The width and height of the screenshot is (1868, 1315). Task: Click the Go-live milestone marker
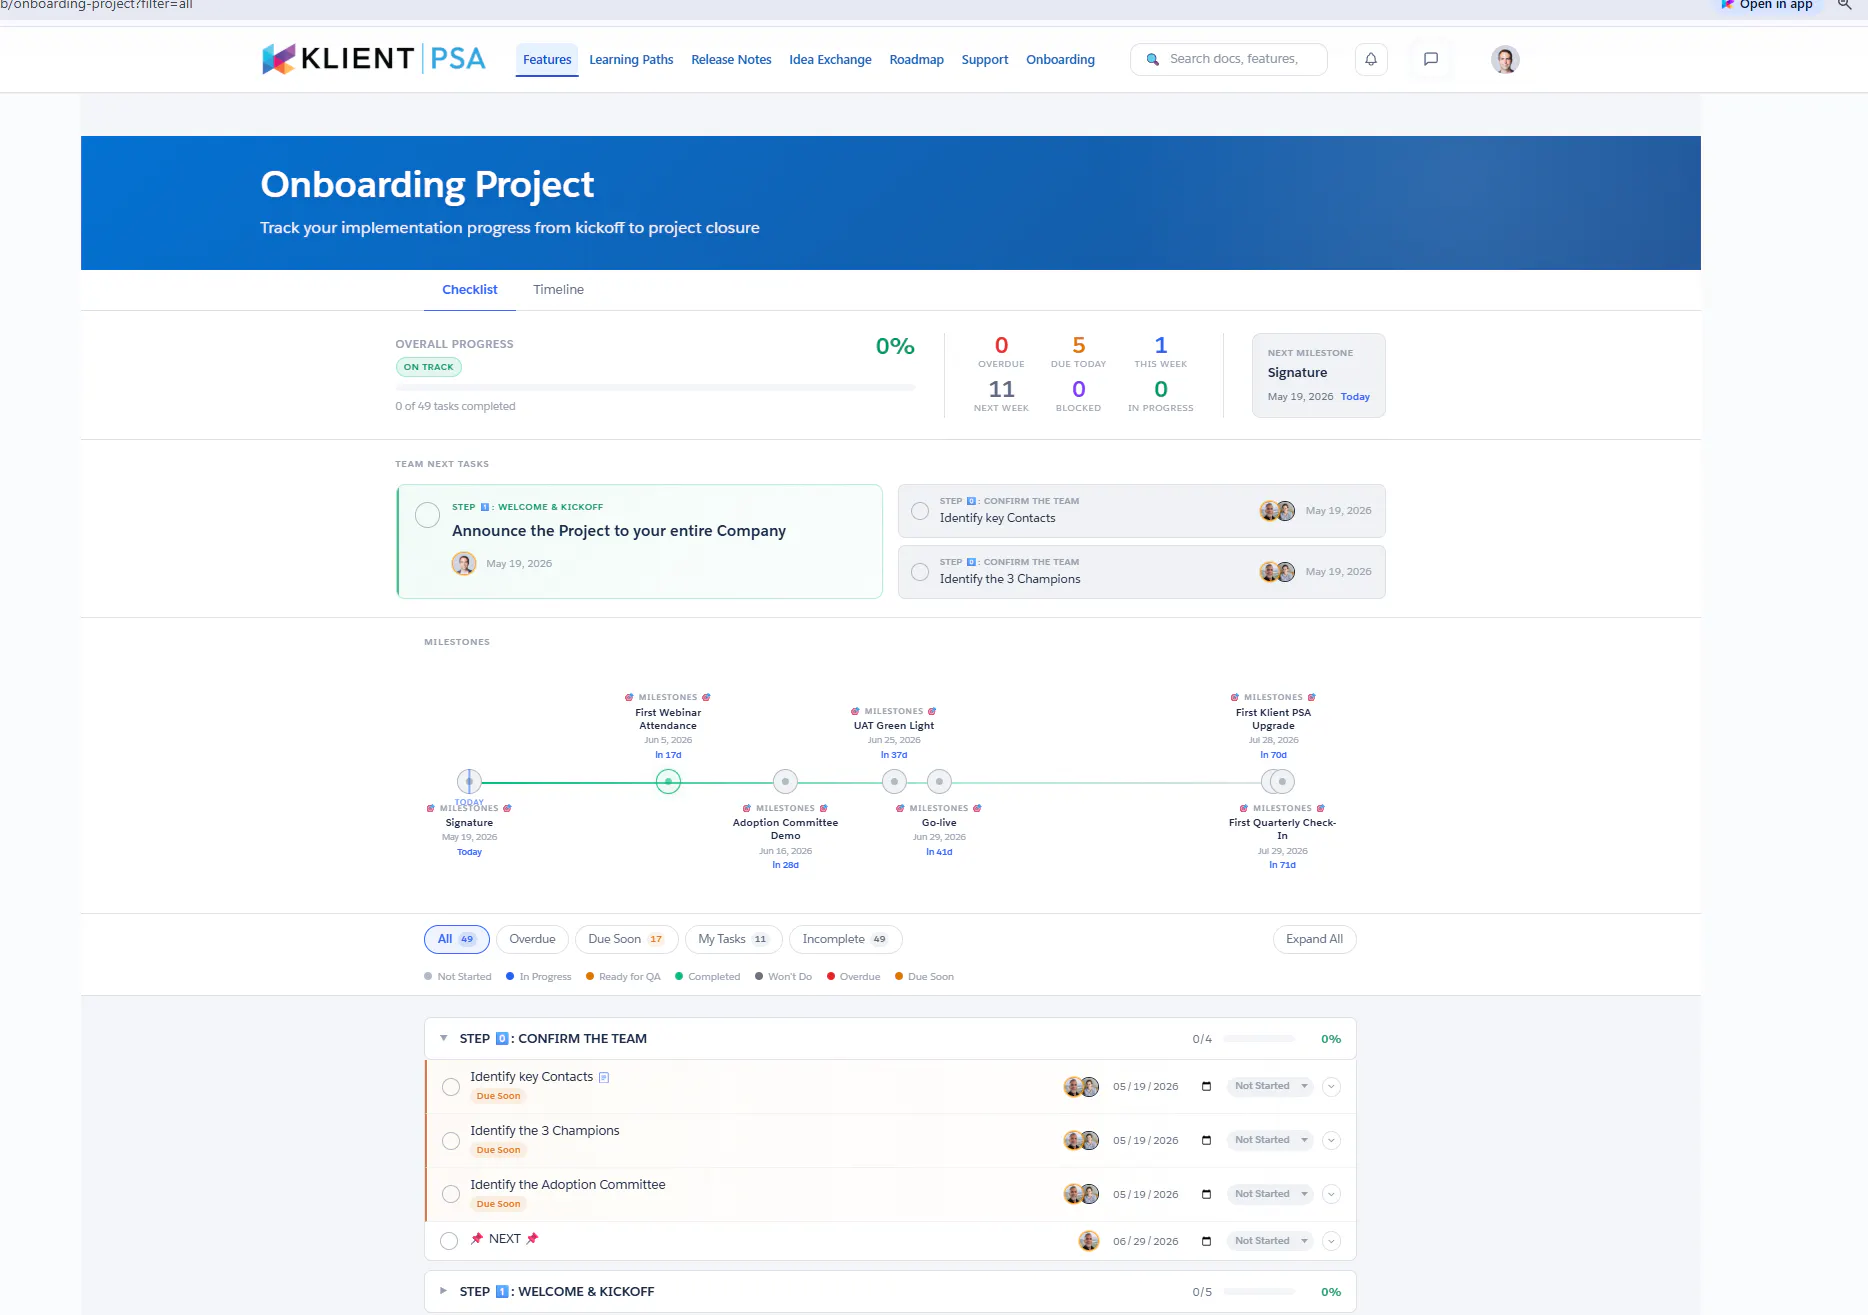939,781
